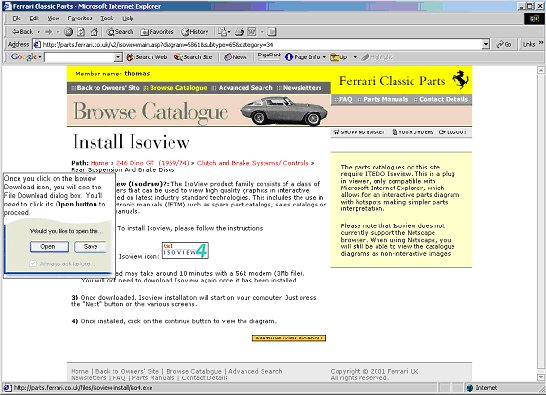This screenshot has width=546, height=395.
Task: Click the PageRank indicator bar
Action: (x=268, y=56)
